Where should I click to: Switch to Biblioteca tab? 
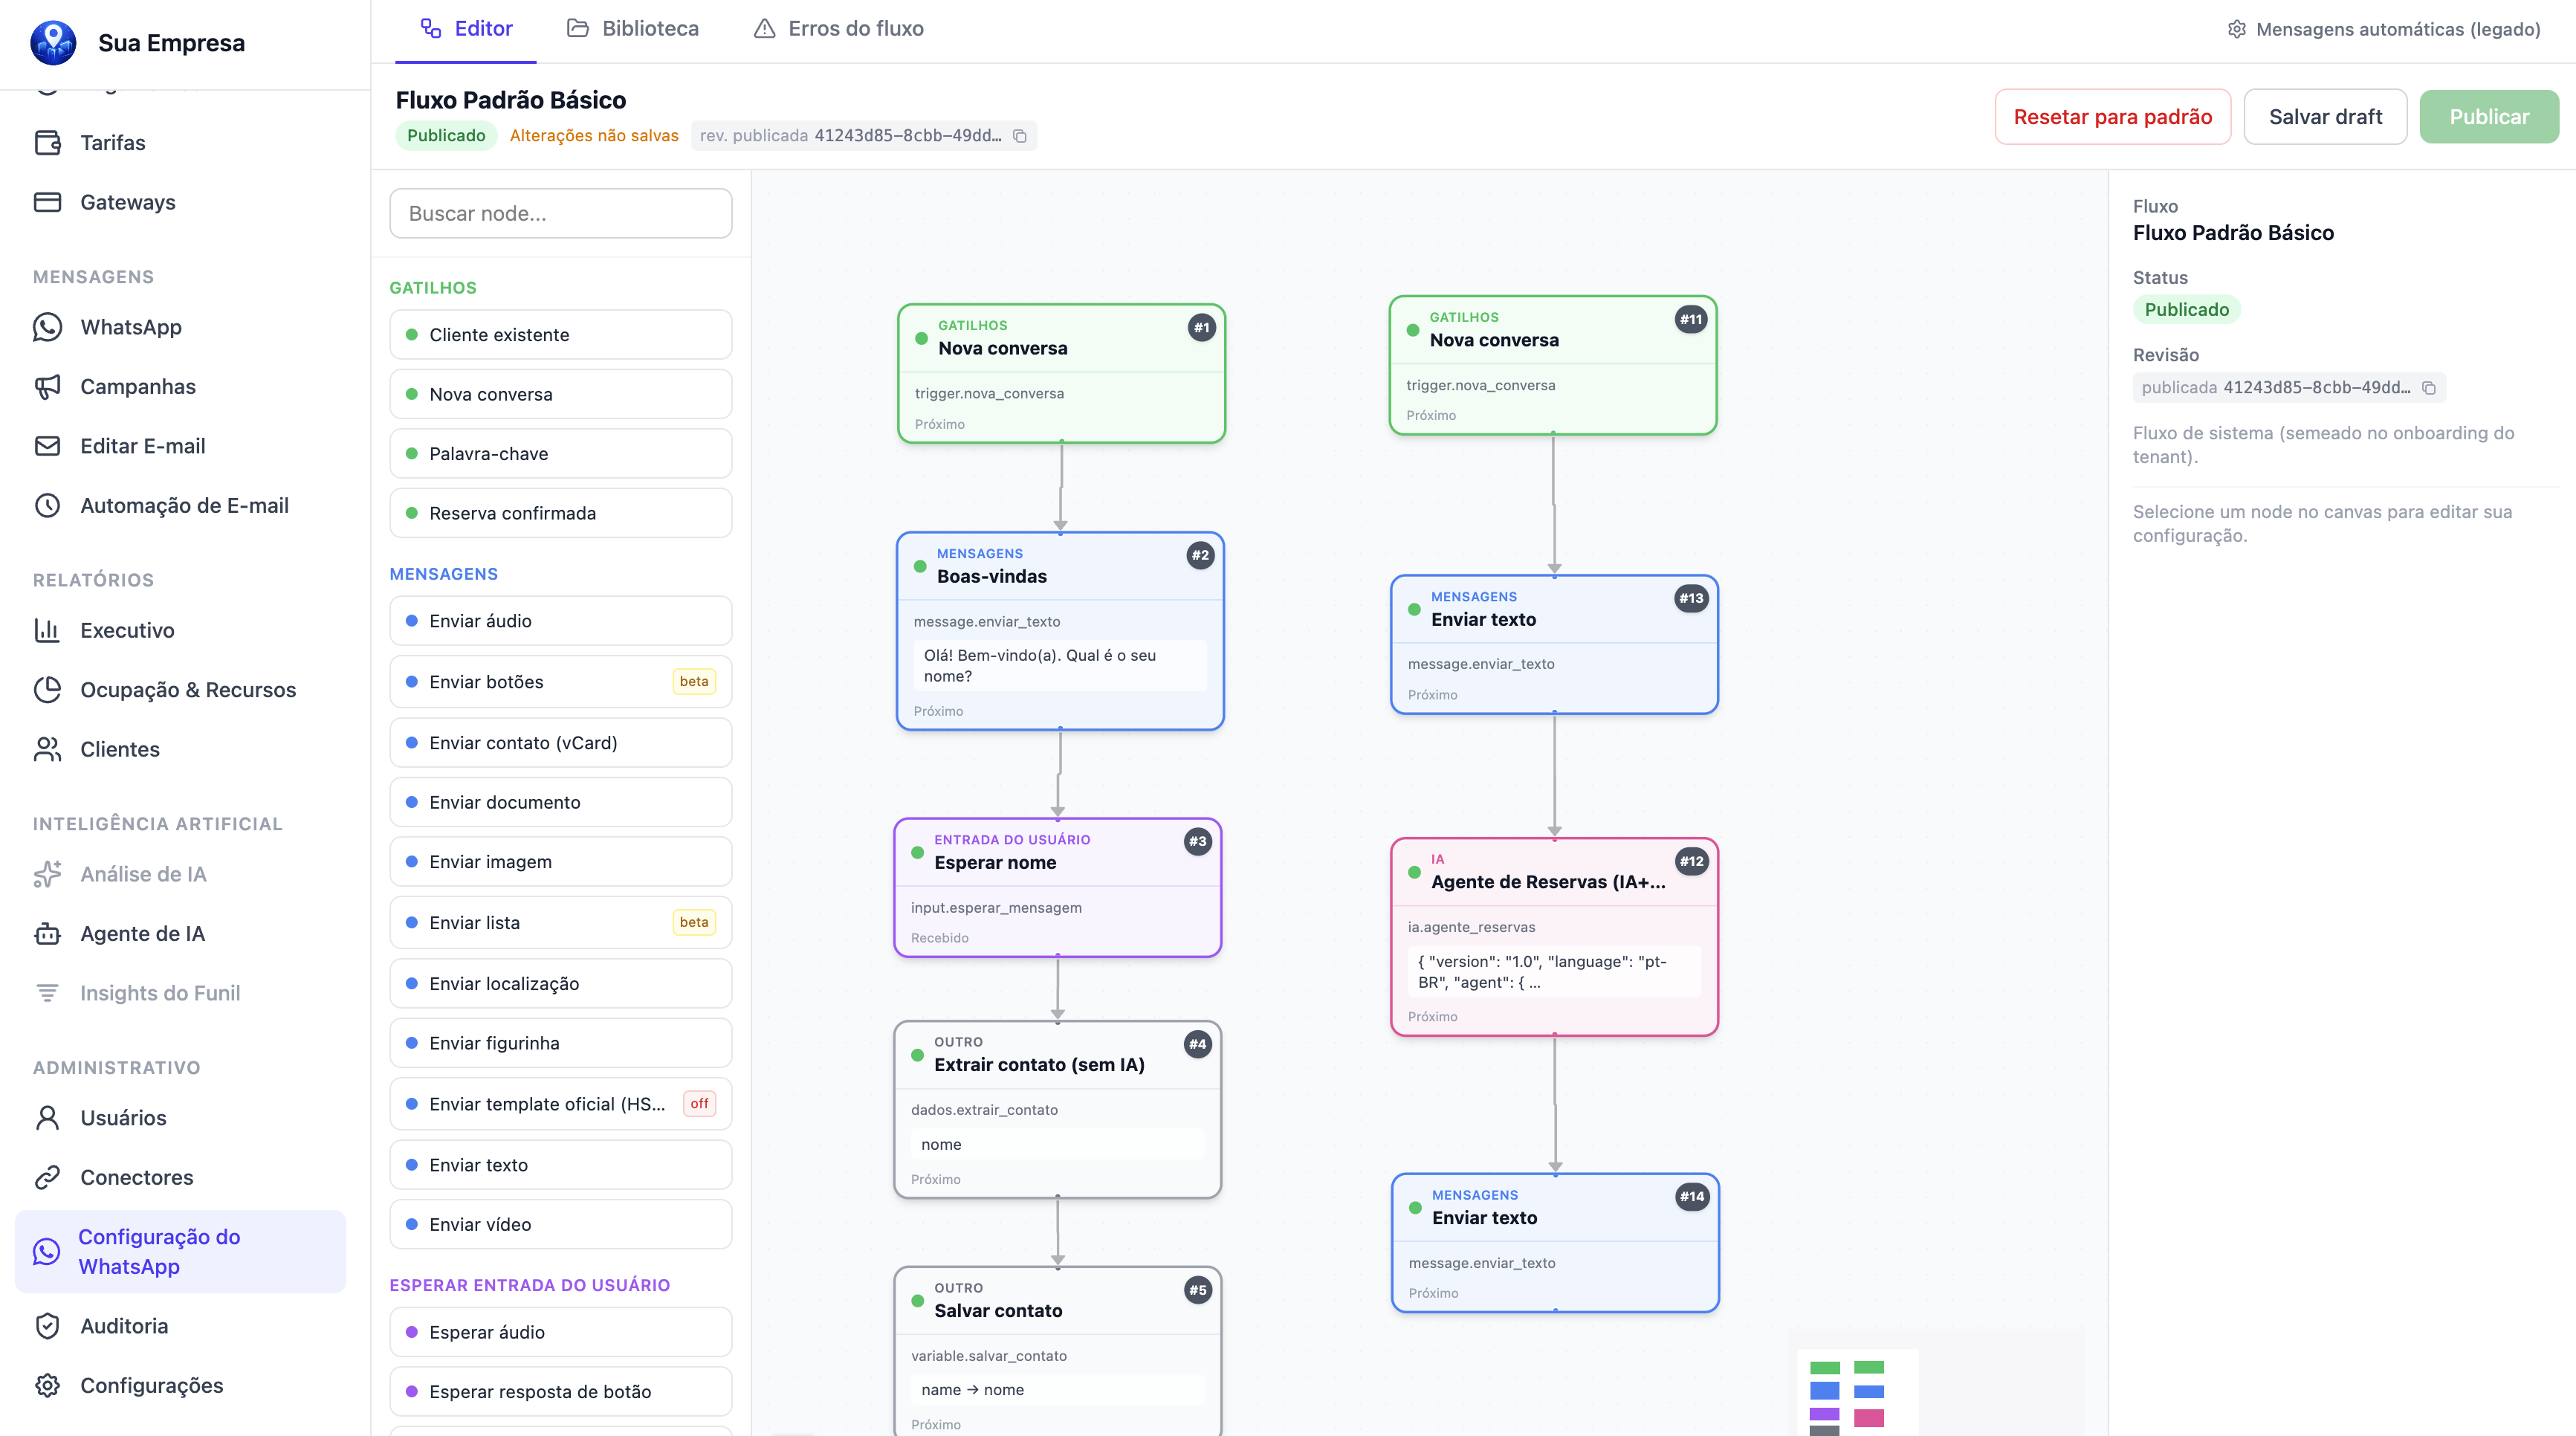[x=633, y=29]
